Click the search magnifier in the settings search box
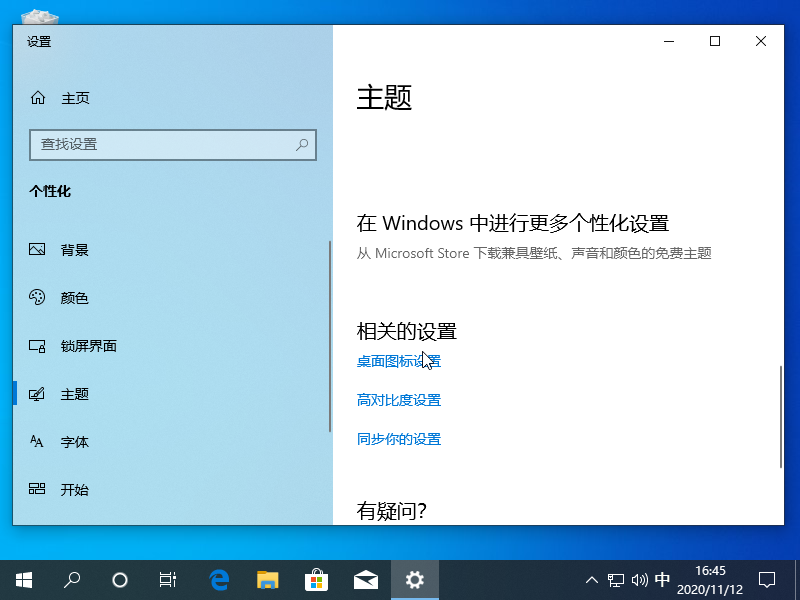Image resolution: width=800 pixels, height=600 pixels. [x=302, y=145]
